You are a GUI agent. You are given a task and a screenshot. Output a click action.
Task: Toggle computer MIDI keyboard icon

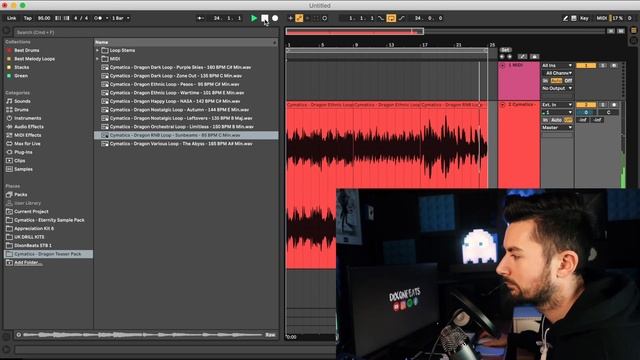coord(573,18)
